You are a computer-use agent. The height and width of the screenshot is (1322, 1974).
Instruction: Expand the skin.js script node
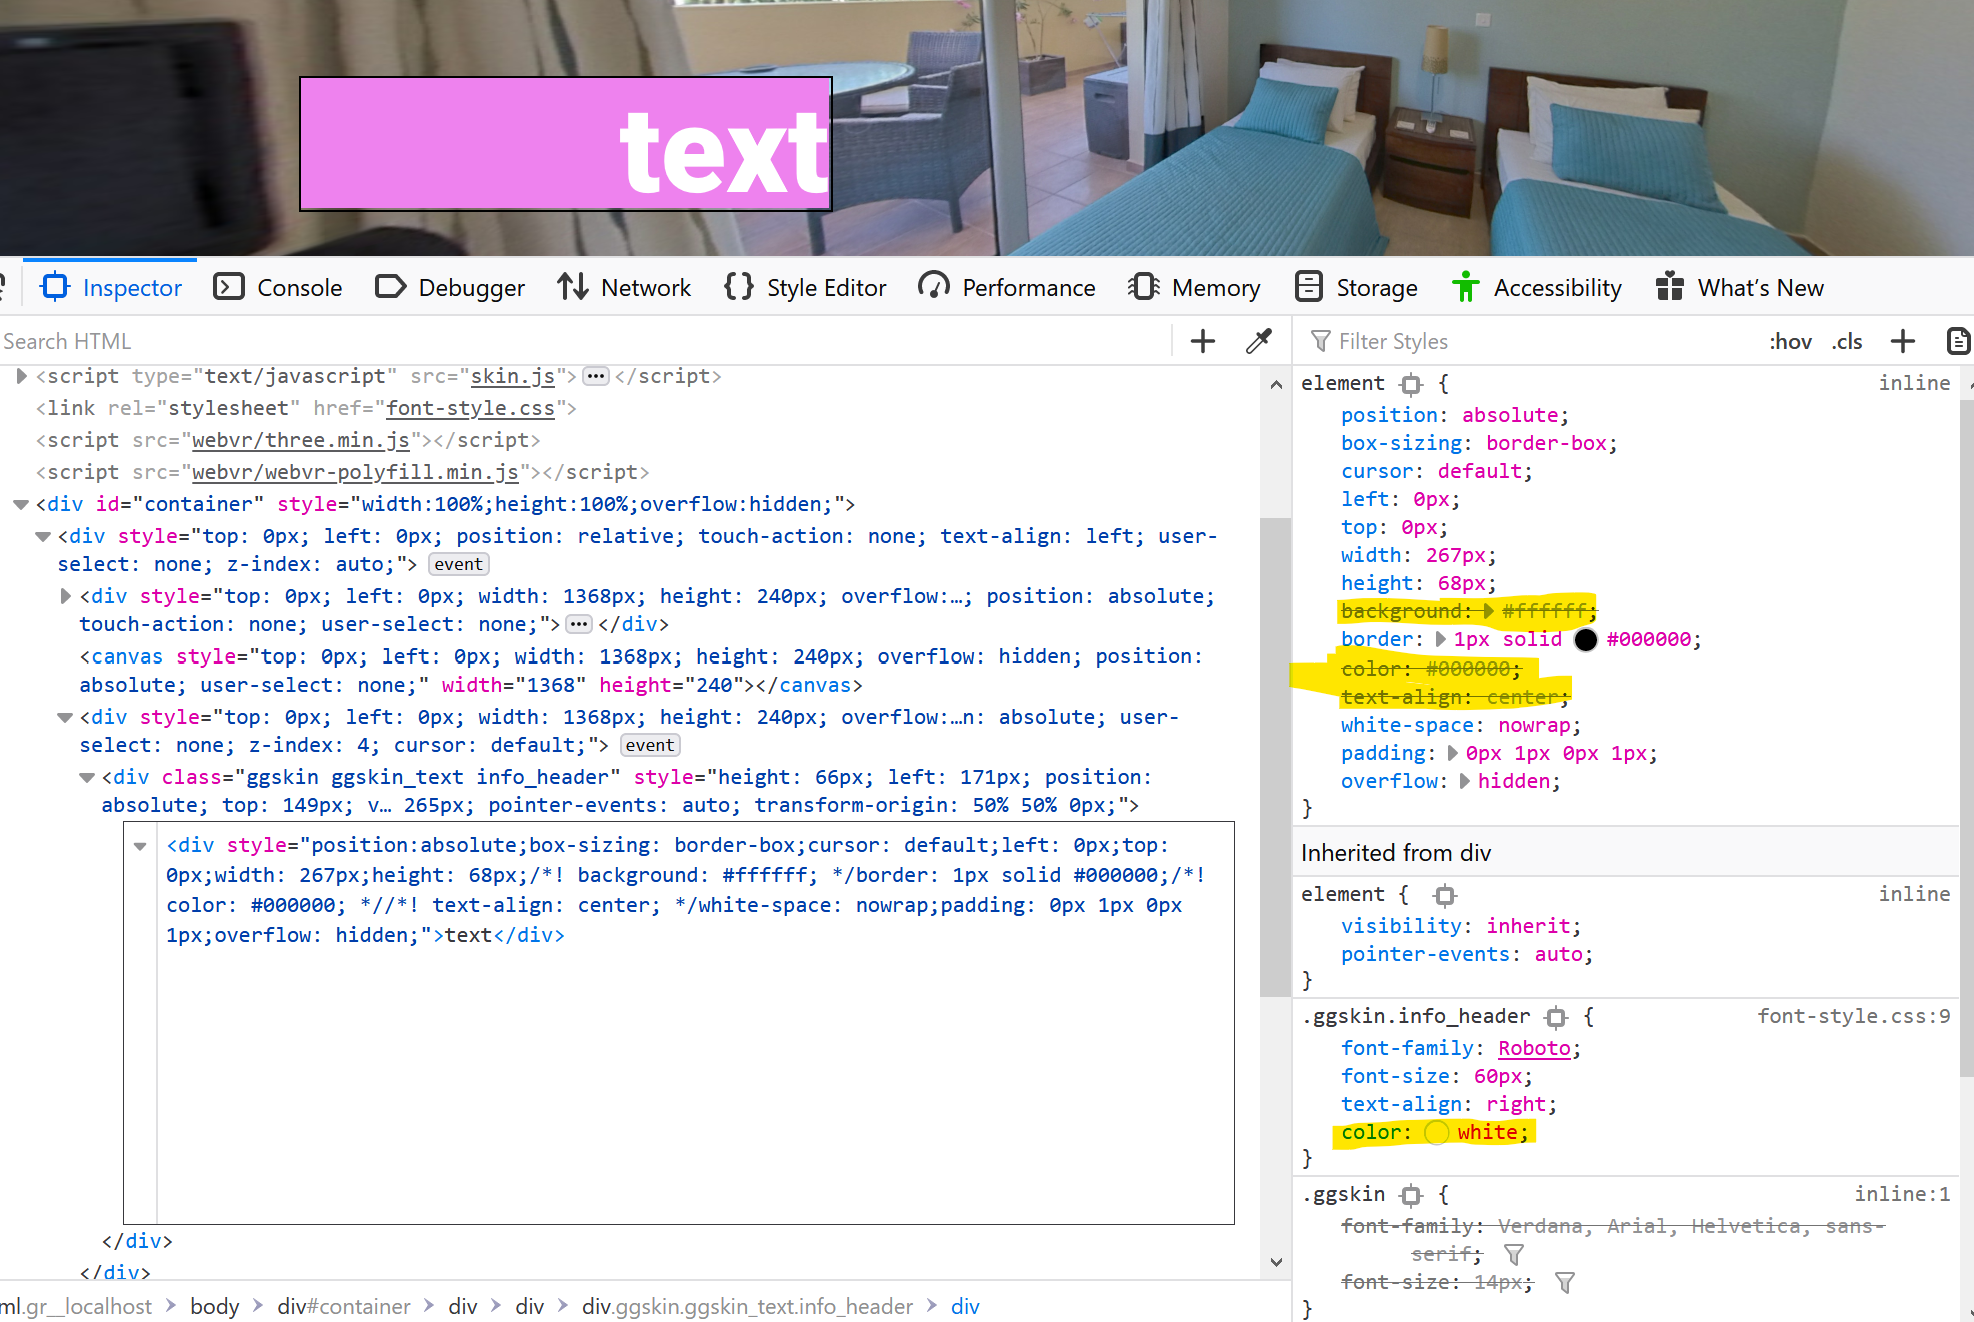click(21, 376)
